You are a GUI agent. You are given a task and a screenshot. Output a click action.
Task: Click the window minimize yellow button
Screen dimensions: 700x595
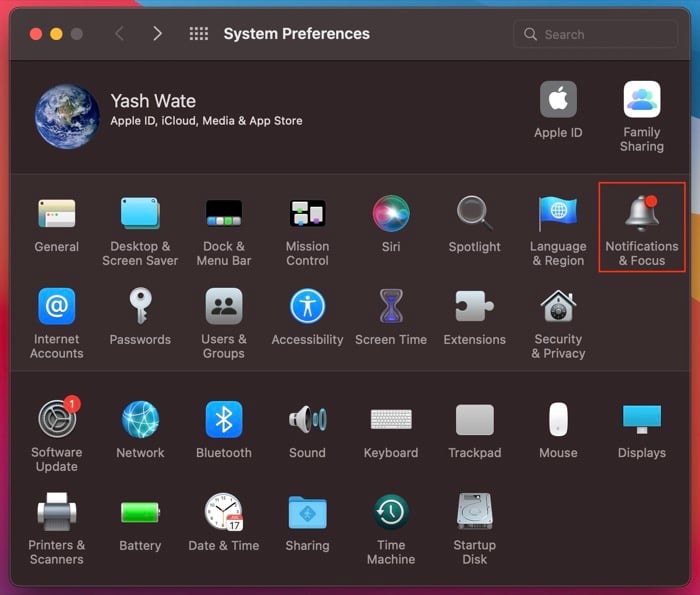point(56,34)
